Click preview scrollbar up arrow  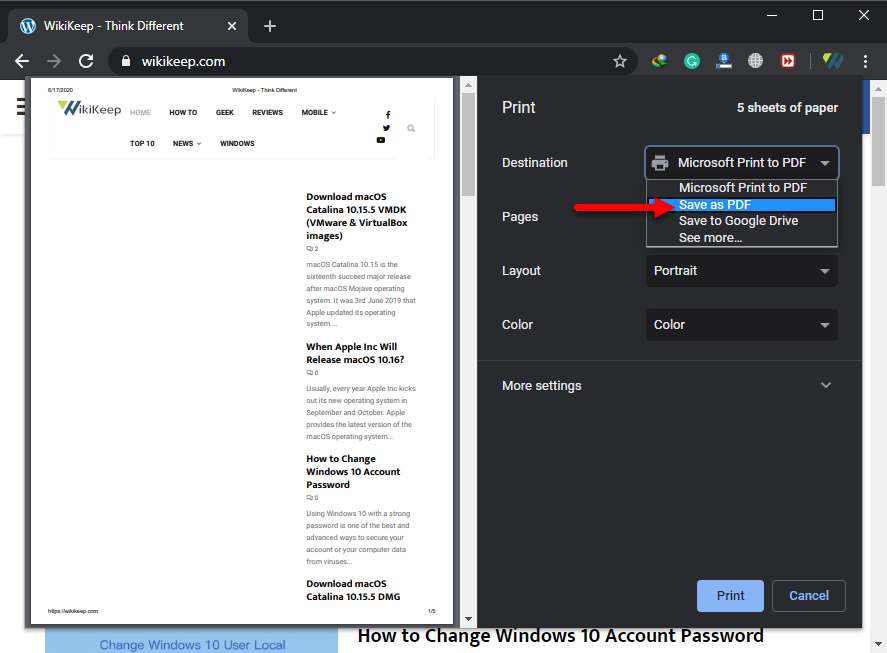click(468, 85)
